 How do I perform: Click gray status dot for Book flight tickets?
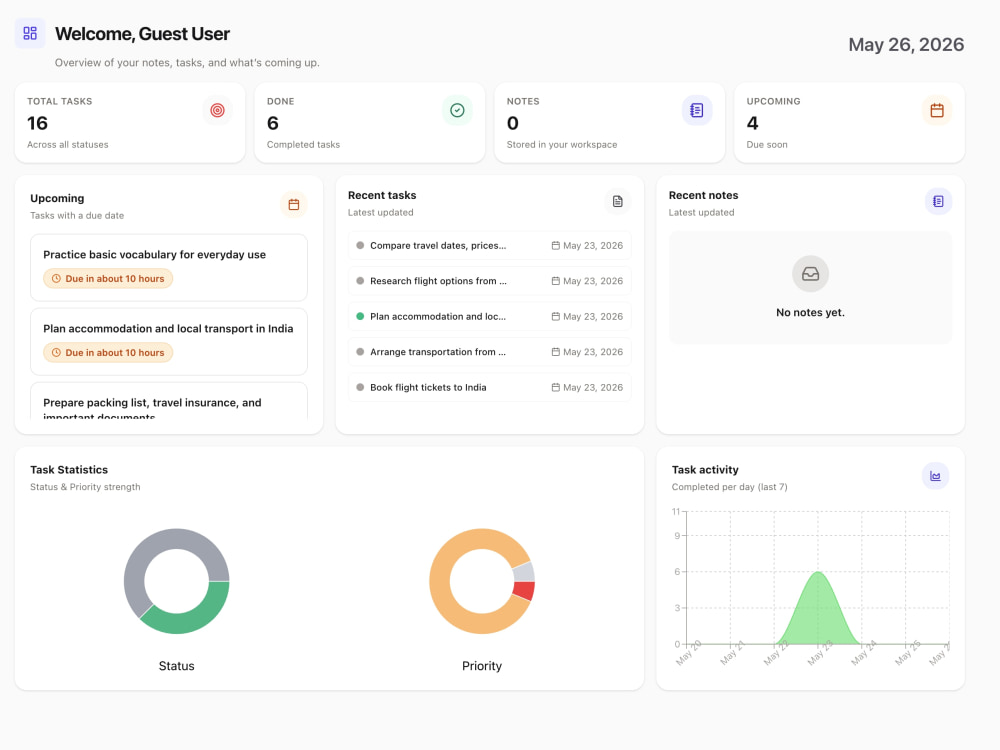coord(360,388)
